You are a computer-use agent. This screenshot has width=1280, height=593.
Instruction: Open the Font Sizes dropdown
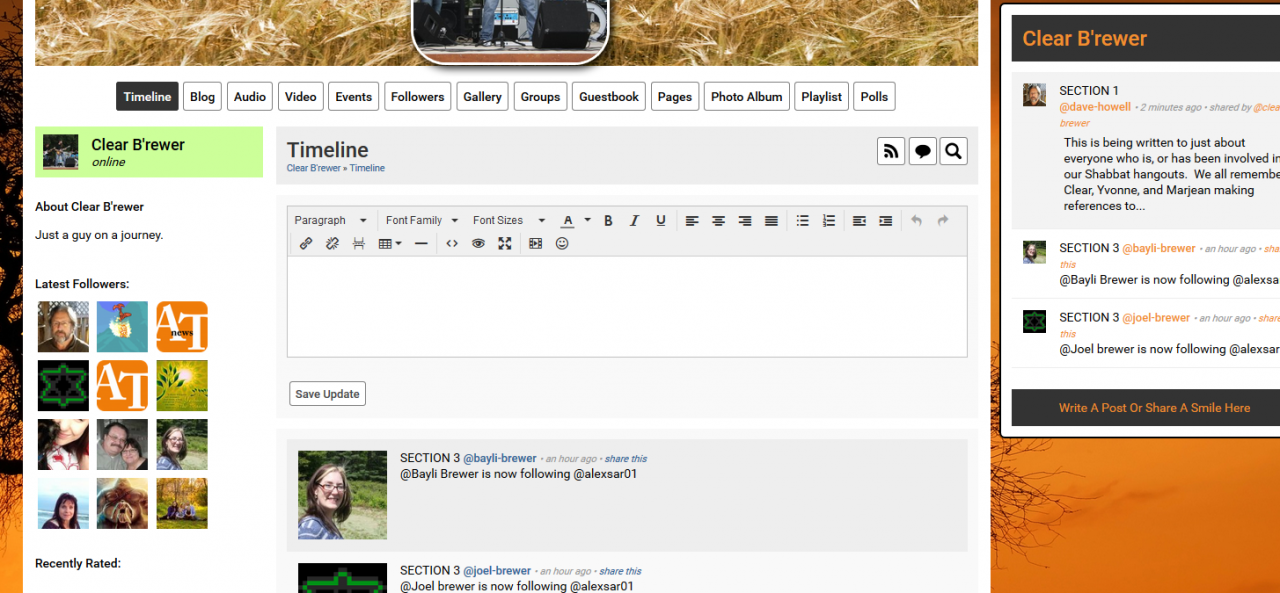click(x=508, y=220)
